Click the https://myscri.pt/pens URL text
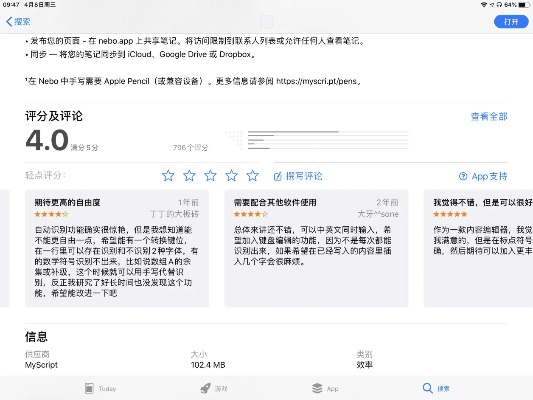The image size is (533, 400). click(316, 81)
